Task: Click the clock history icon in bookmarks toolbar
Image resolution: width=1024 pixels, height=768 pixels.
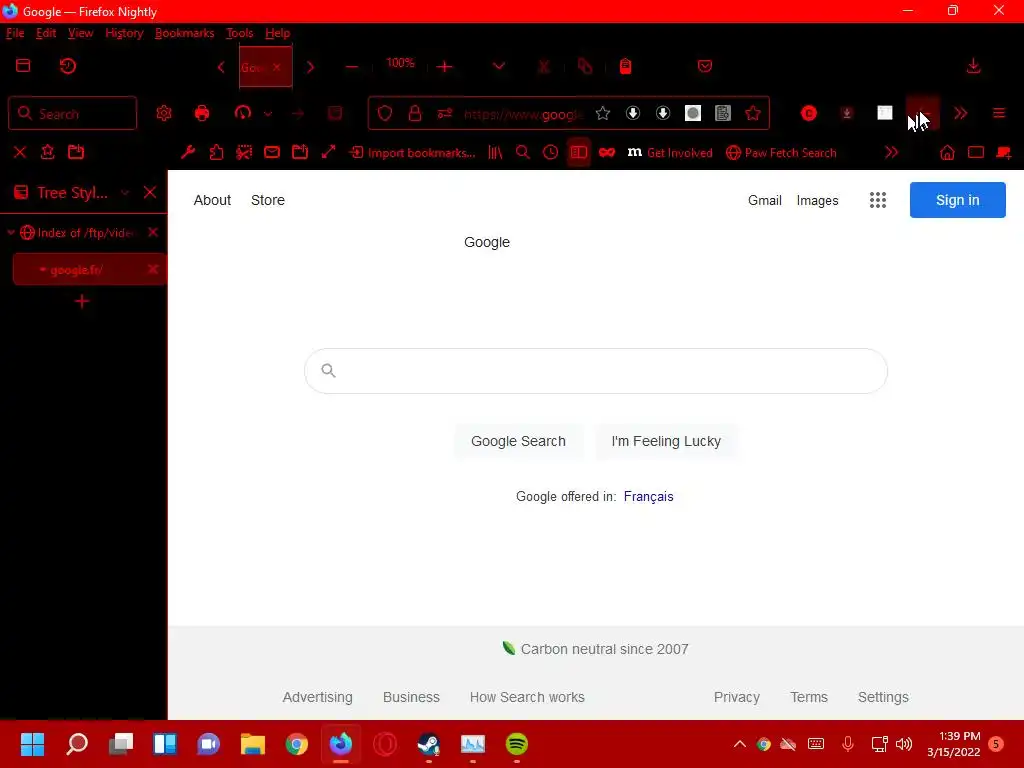Action: [551, 152]
